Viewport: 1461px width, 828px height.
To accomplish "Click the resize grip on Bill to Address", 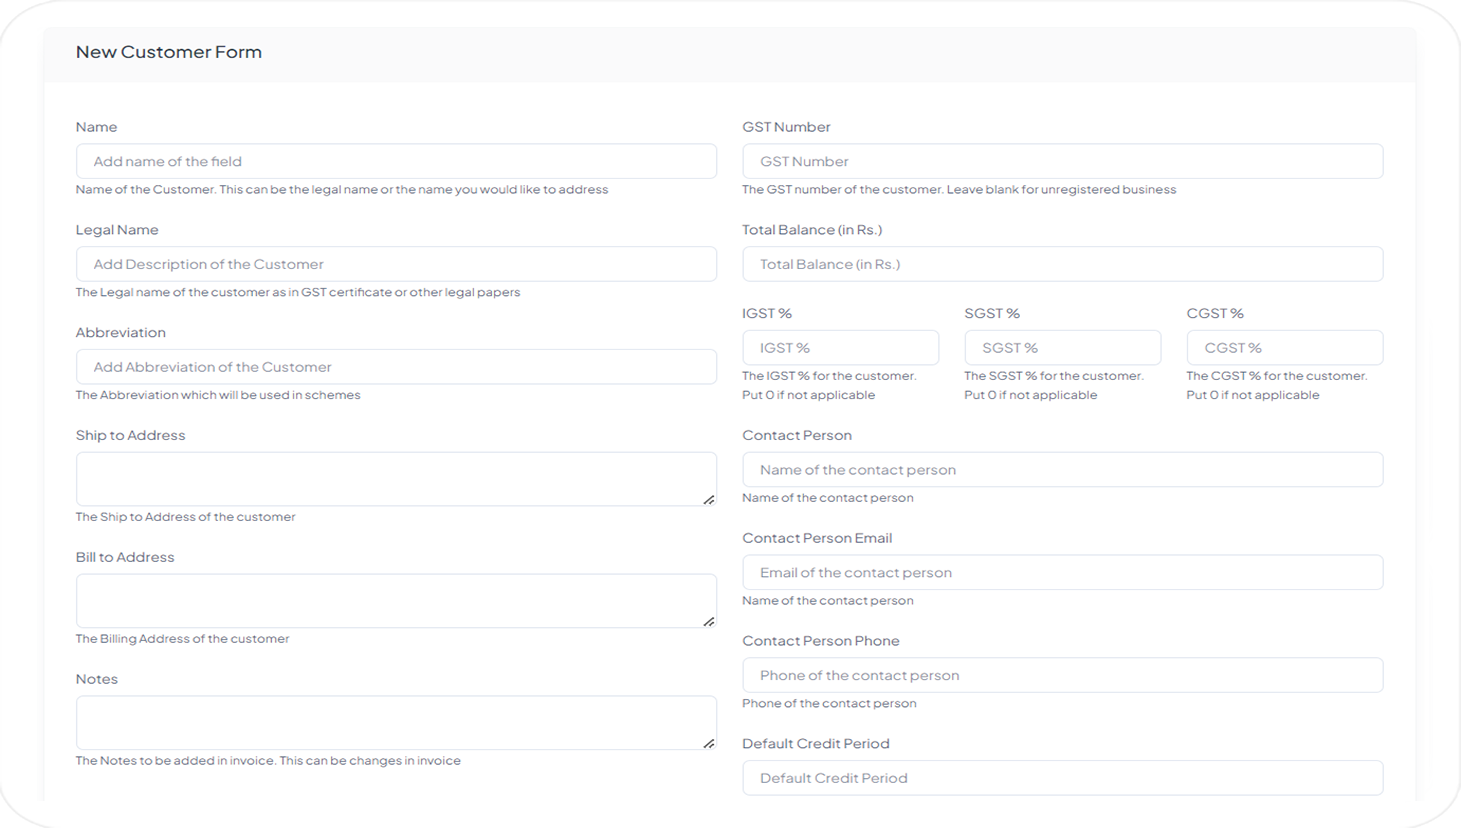I will coord(708,621).
